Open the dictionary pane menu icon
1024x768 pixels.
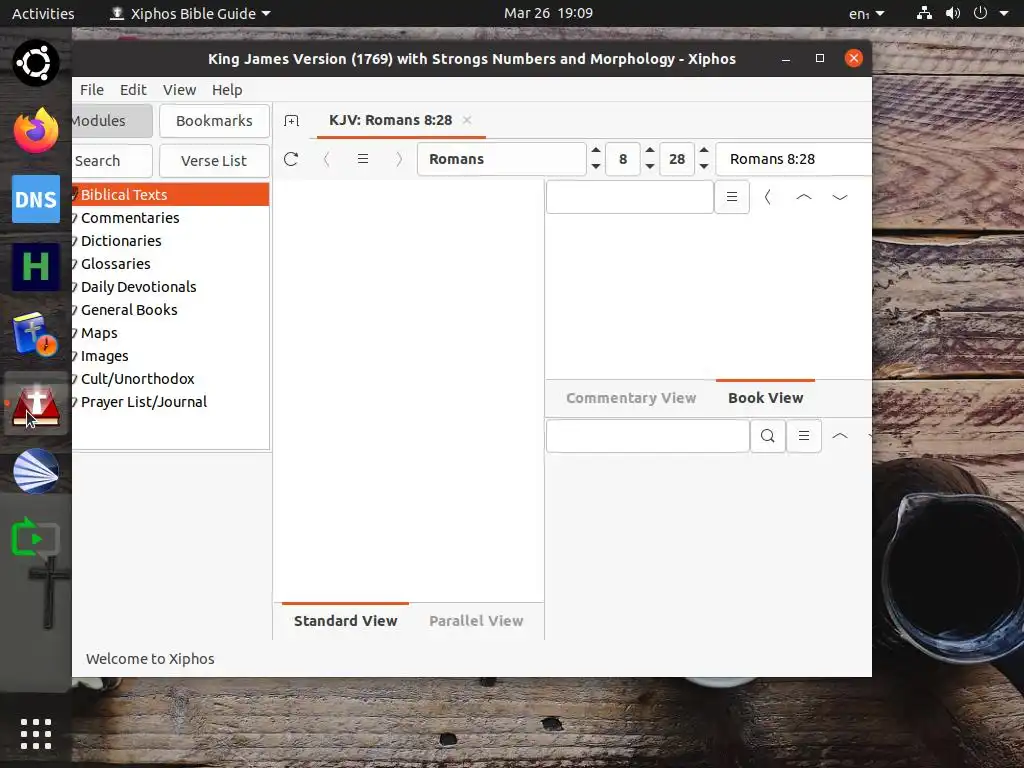pos(804,436)
